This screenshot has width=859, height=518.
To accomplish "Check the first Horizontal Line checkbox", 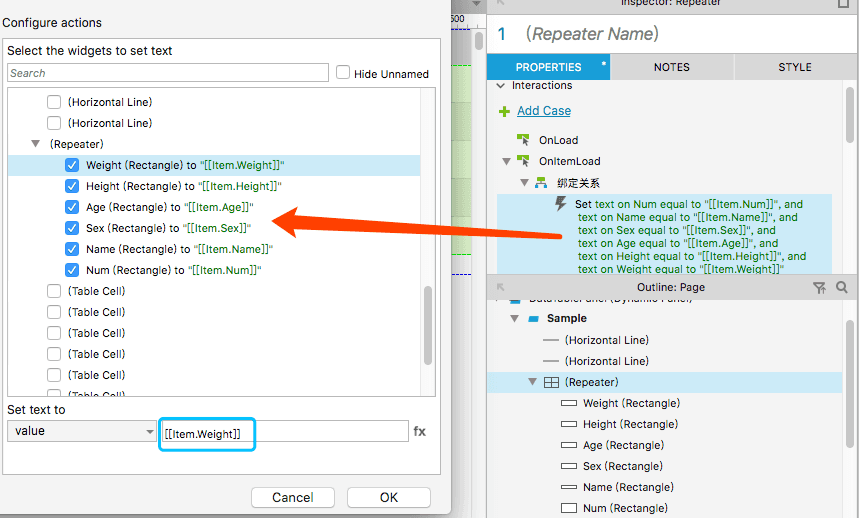I will 54,102.
